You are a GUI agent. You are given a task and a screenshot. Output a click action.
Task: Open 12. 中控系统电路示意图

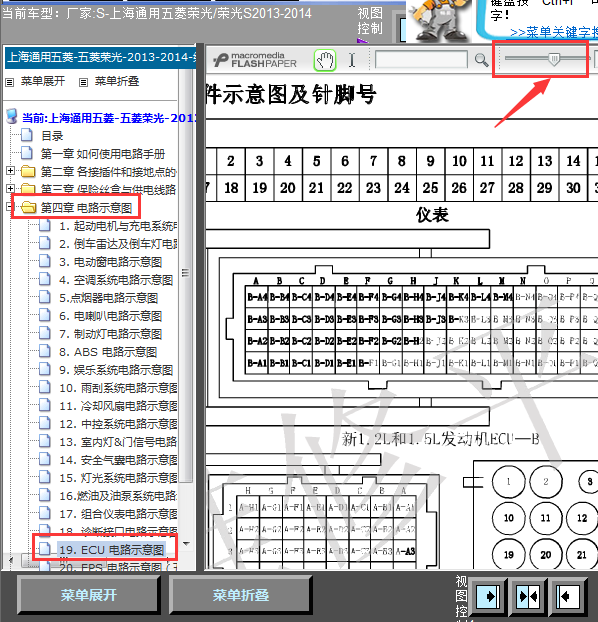pos(118,424)
